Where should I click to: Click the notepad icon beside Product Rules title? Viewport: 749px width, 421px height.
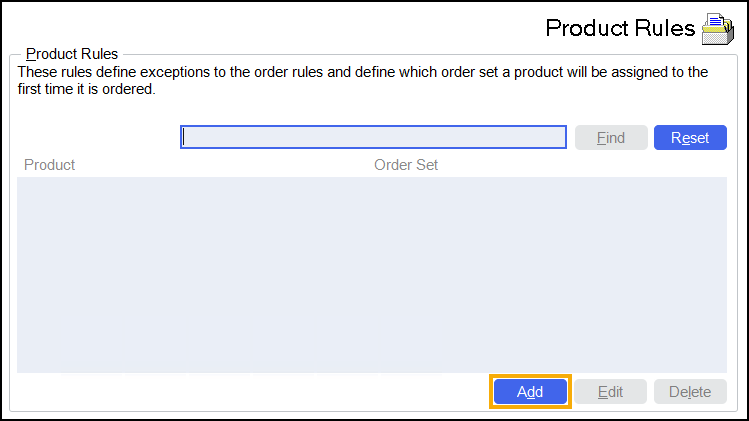pos(717,29)
